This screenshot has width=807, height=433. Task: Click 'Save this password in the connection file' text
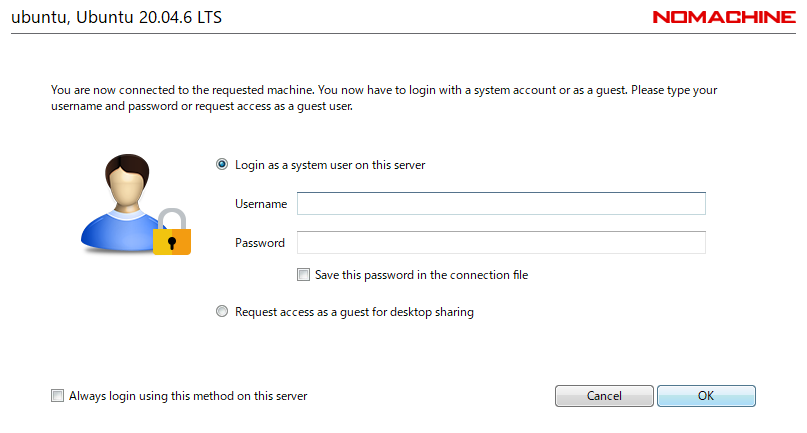coord(421,275)
